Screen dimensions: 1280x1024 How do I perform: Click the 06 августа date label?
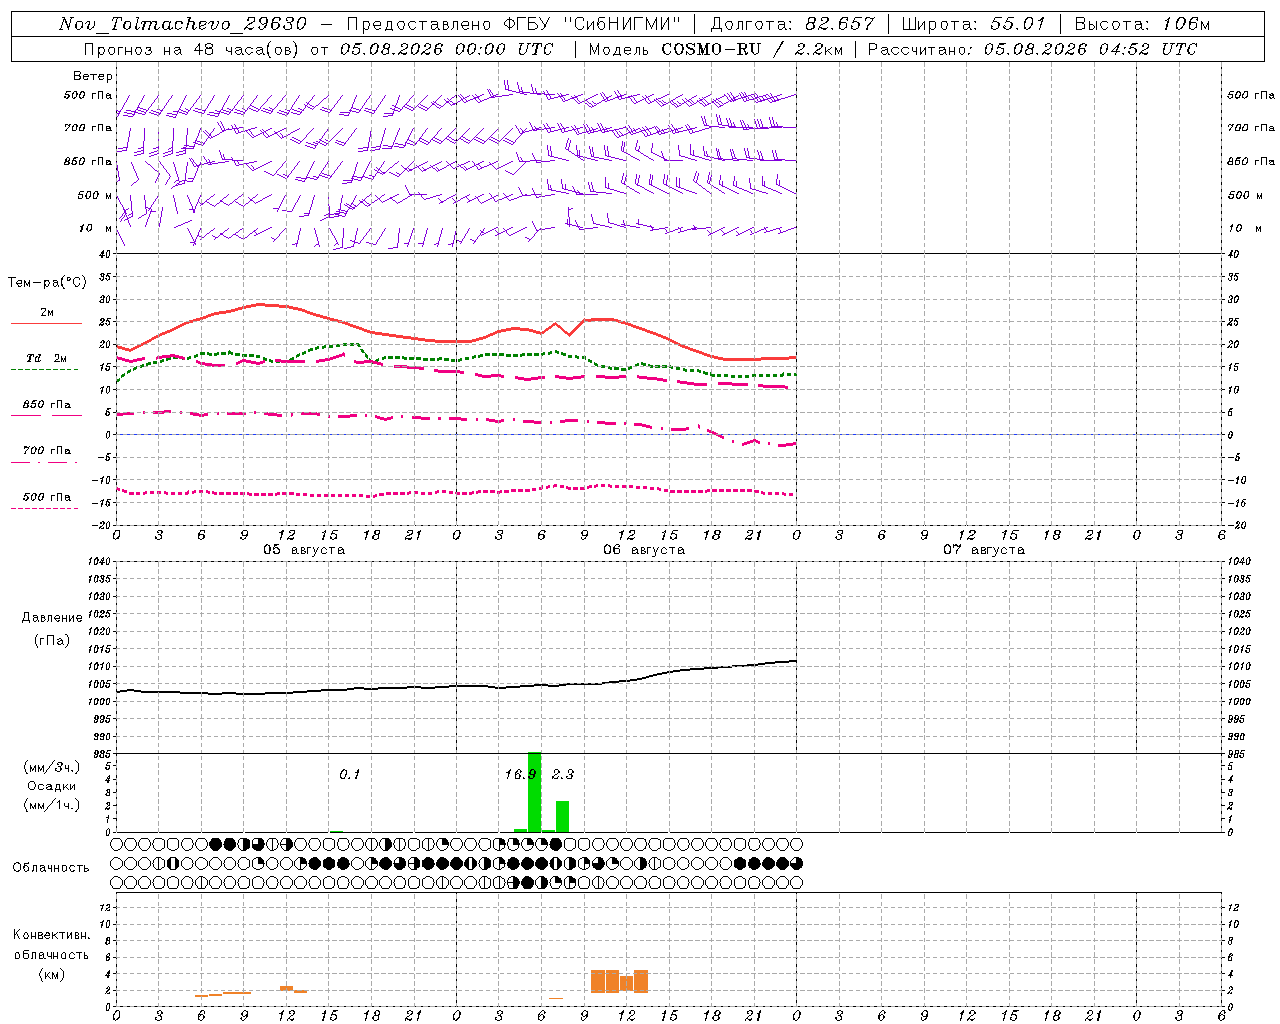(644, 550)
